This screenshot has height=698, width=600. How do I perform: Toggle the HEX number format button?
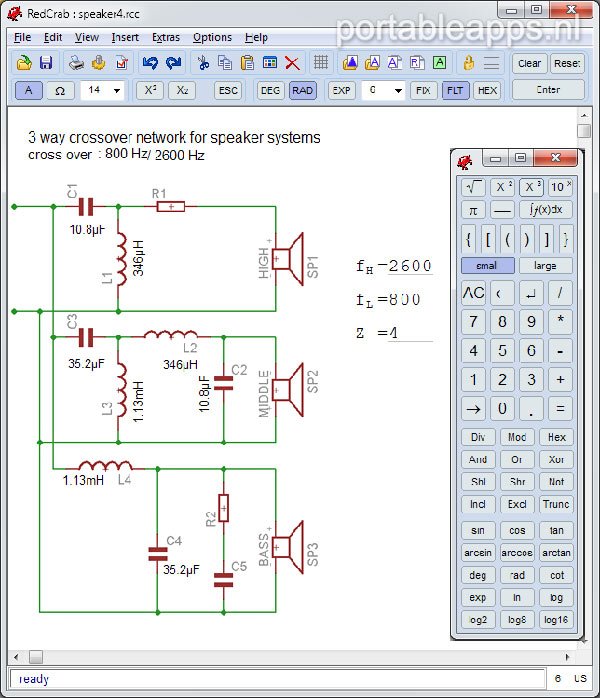pos(487,90)
